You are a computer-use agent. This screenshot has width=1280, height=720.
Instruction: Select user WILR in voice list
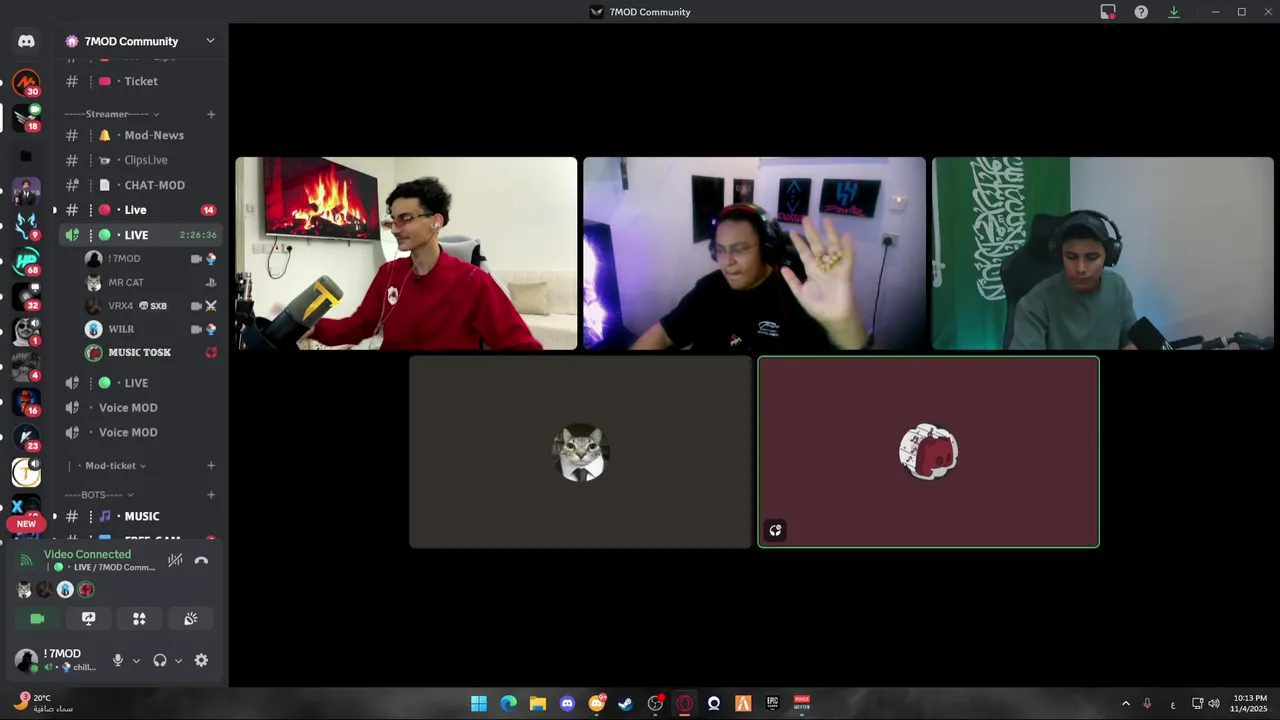coord(150,329)
